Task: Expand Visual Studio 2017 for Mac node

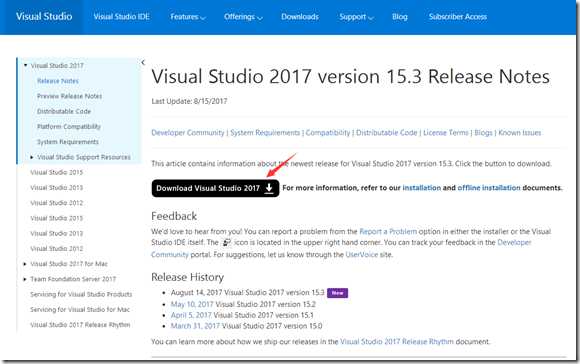Action: [25, 264]
